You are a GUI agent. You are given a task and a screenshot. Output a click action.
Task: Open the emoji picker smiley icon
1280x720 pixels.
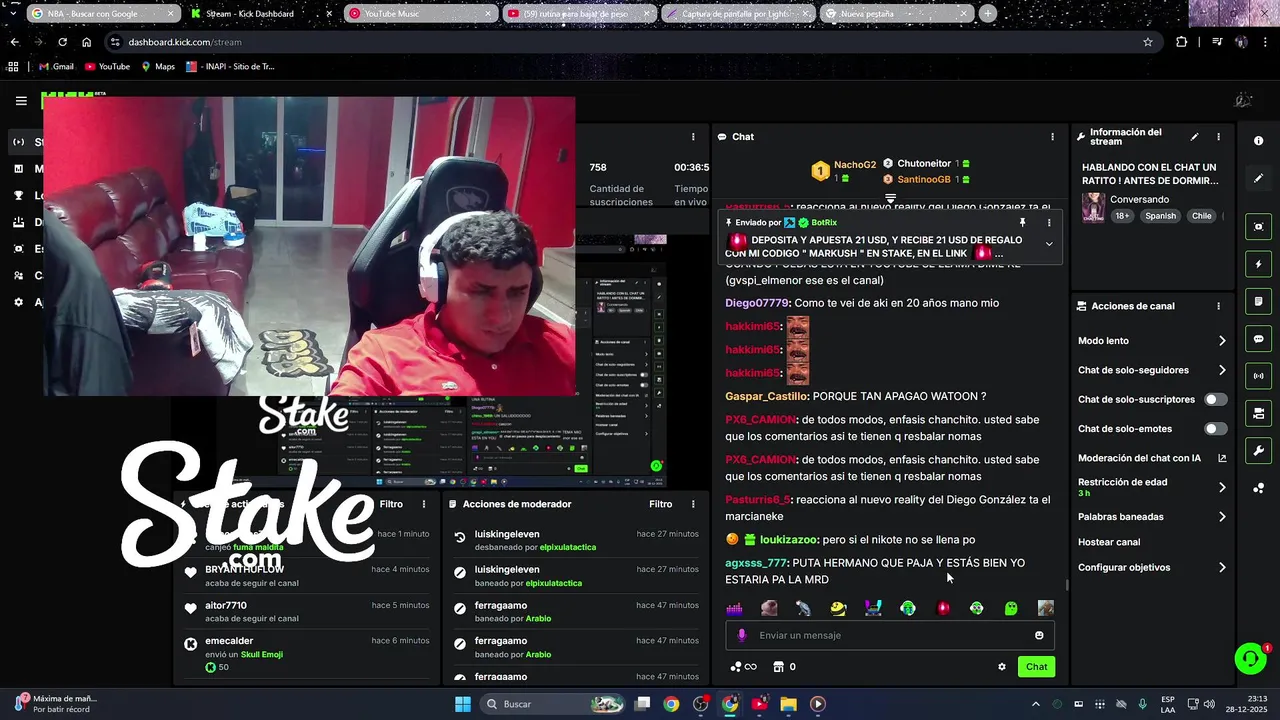click(1039, 635)
